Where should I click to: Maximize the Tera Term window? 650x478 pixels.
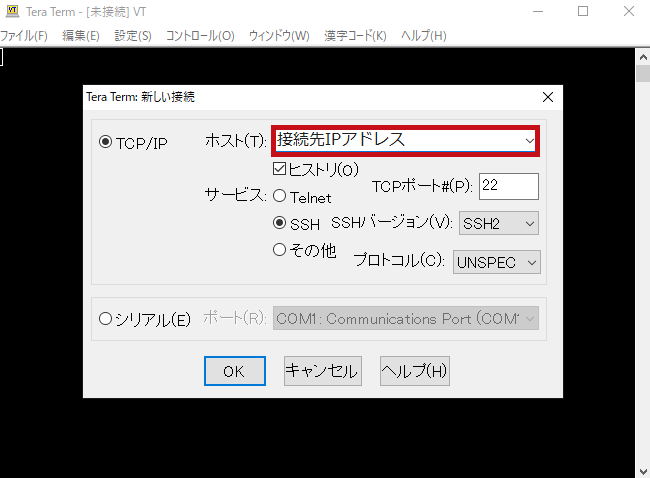click(x=583, y=12)
